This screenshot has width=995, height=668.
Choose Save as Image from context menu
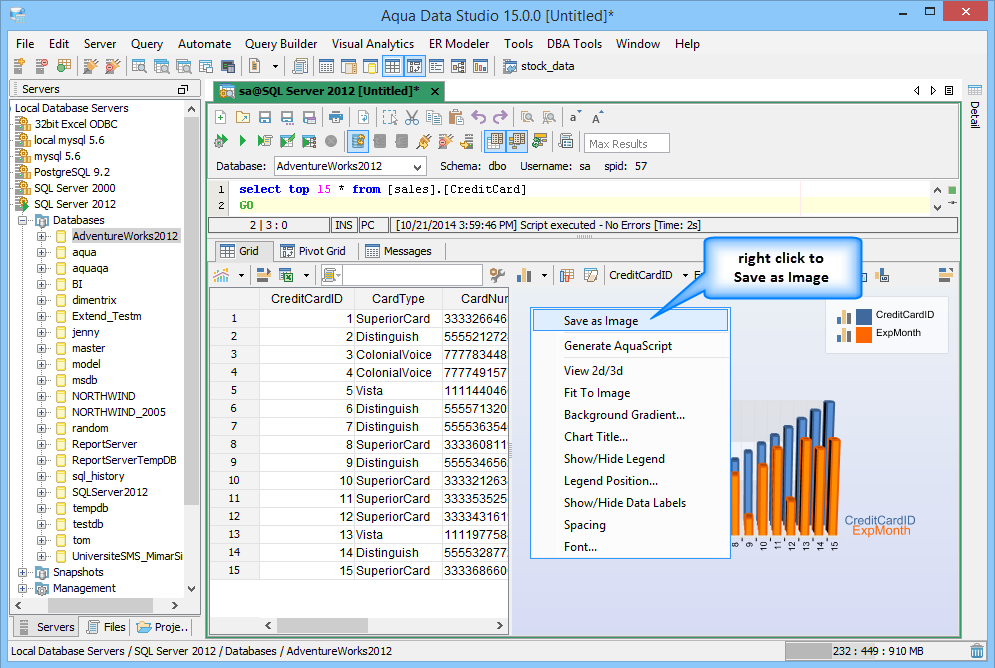(630, 320)
